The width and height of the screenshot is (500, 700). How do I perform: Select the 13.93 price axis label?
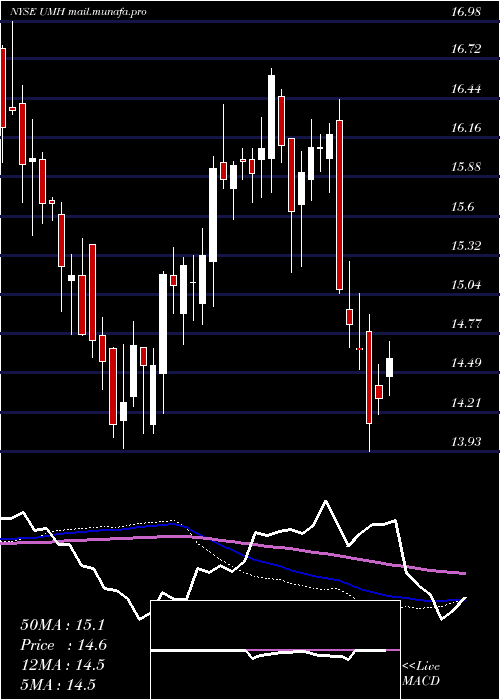[466, 442]
